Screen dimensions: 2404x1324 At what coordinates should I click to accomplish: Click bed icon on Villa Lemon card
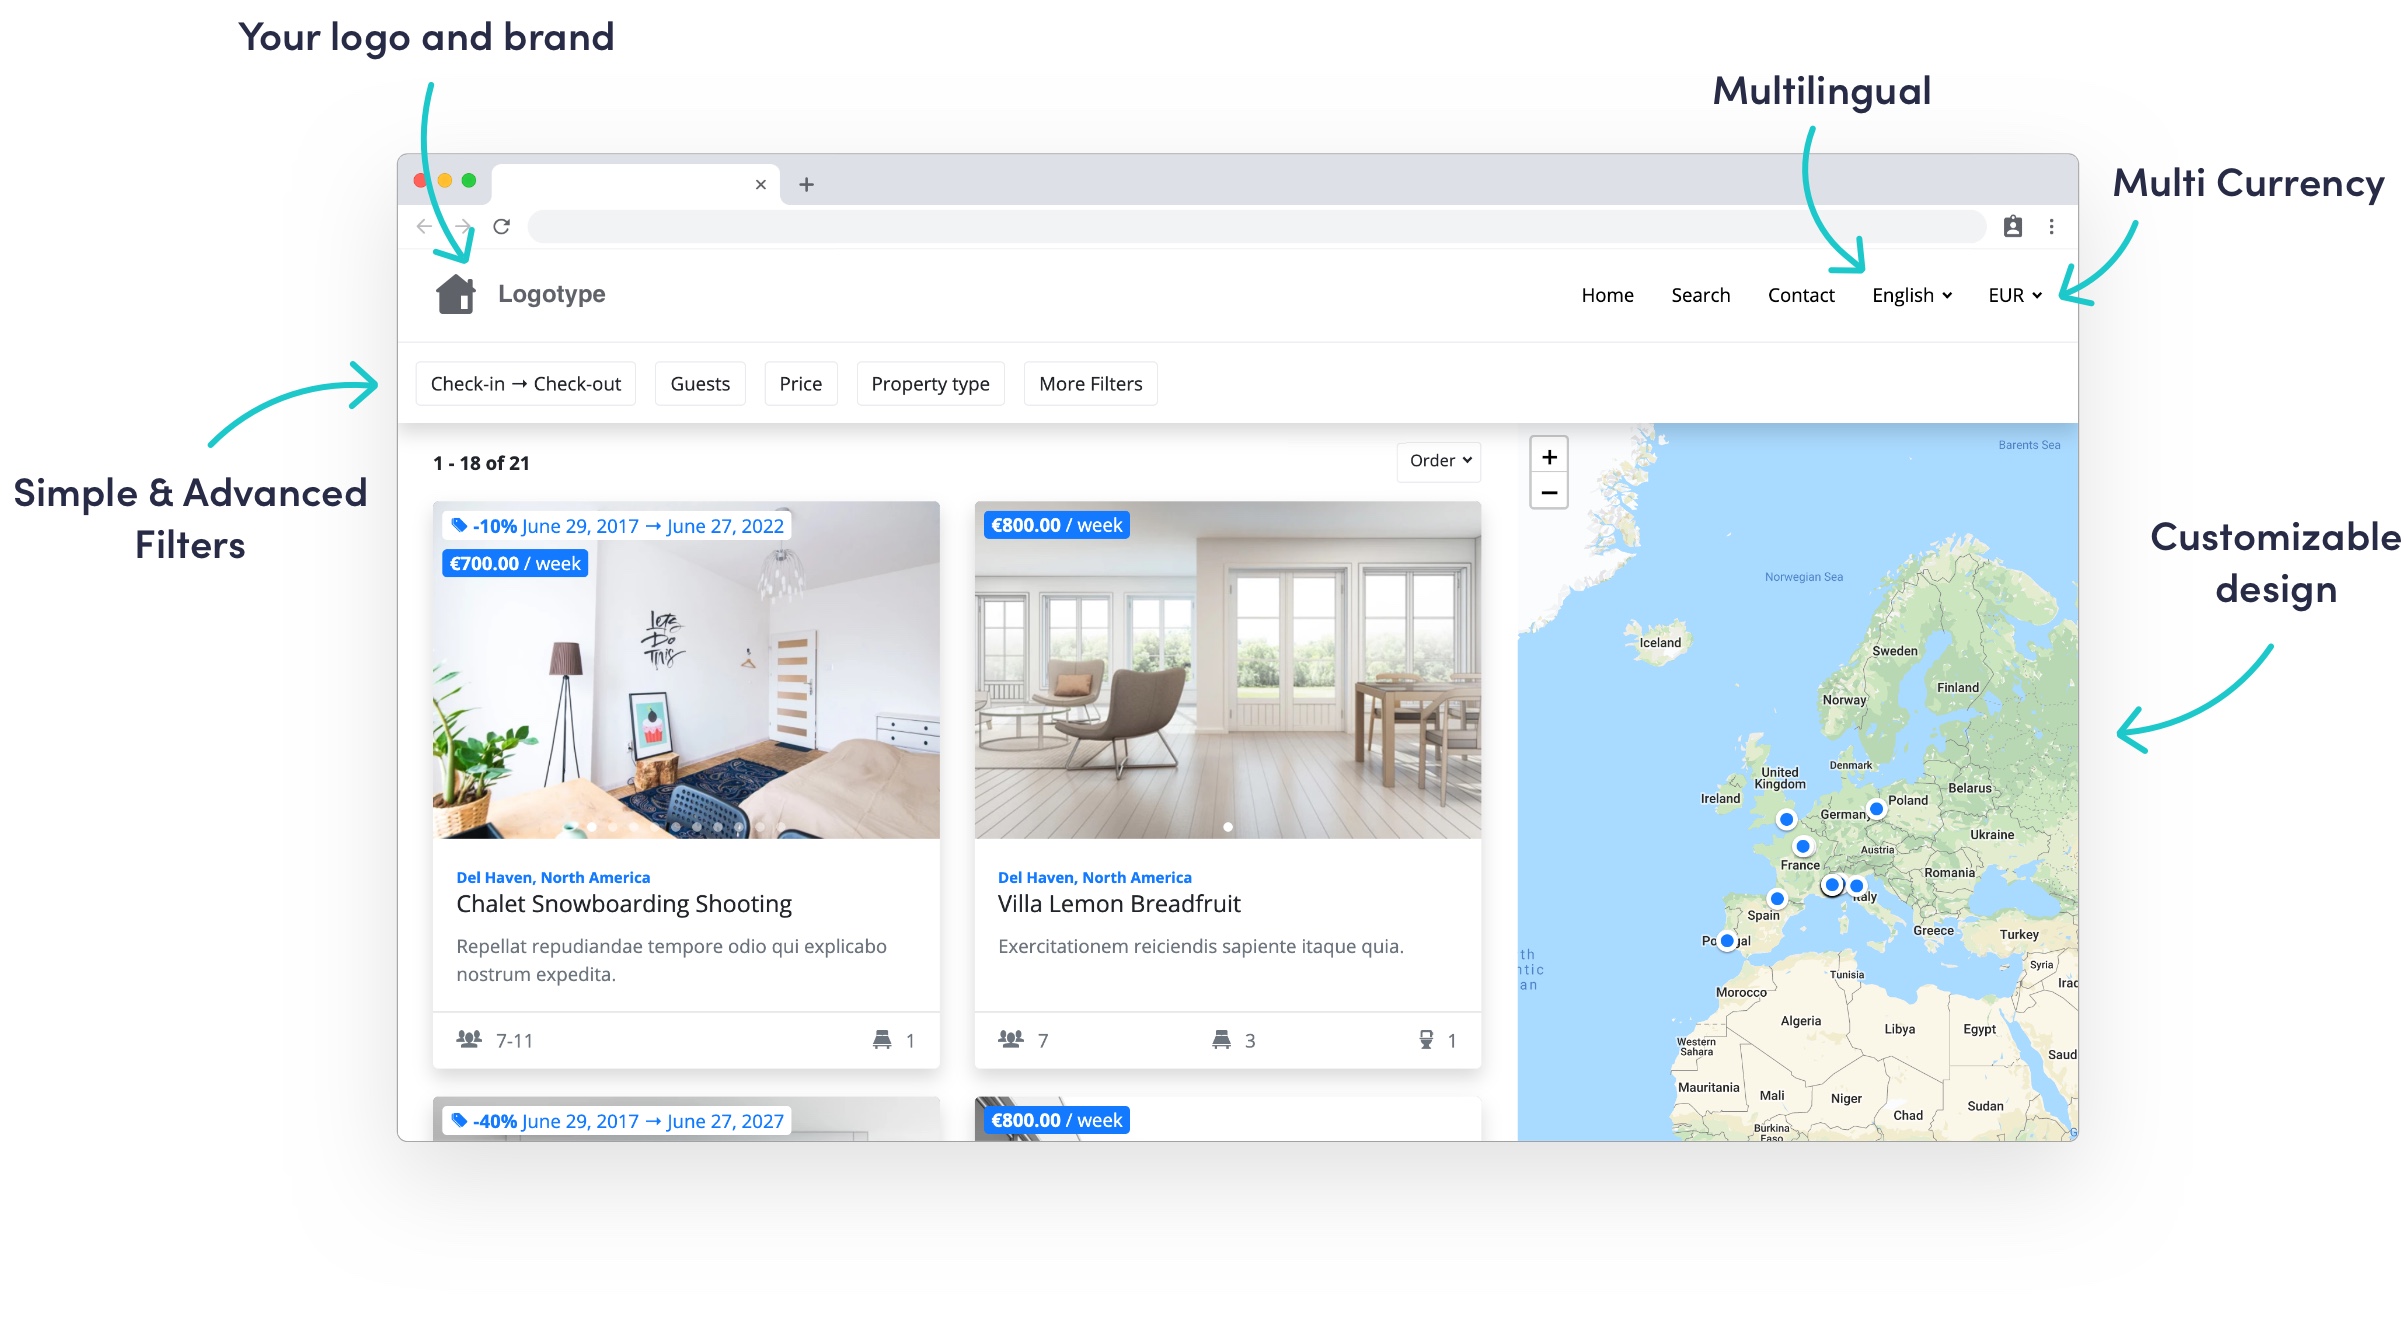pyautogui.click(x=1221, y=1040)
